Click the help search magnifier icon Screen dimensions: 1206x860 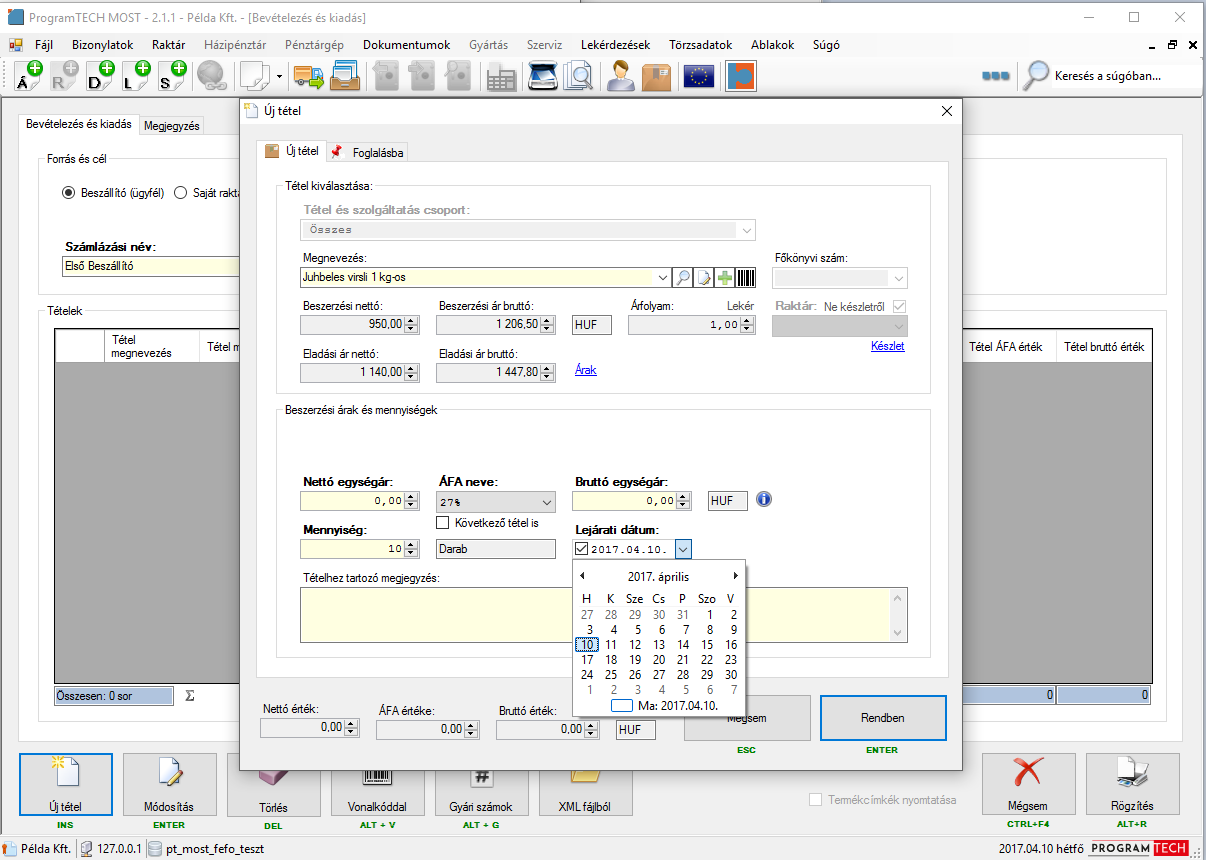pos(1037,75)
